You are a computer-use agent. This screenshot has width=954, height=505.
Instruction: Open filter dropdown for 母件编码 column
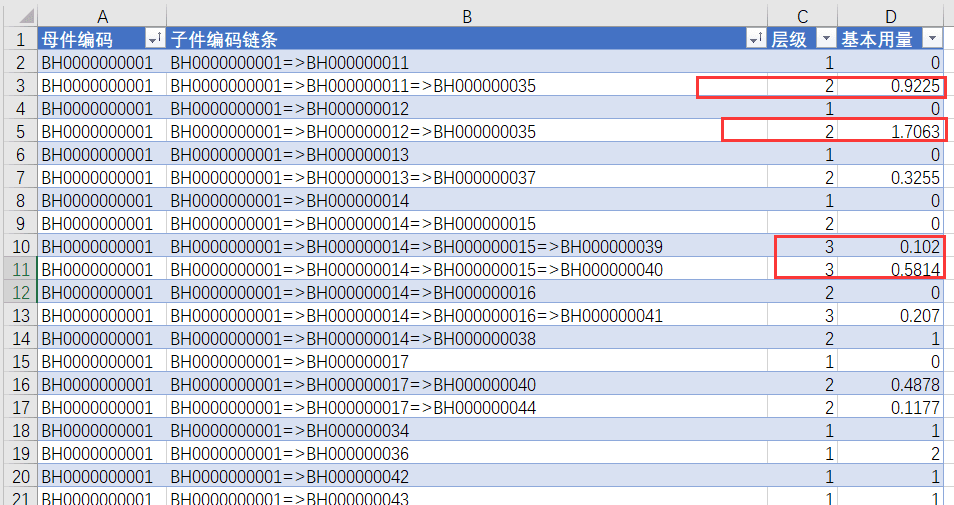coord(156,40)
